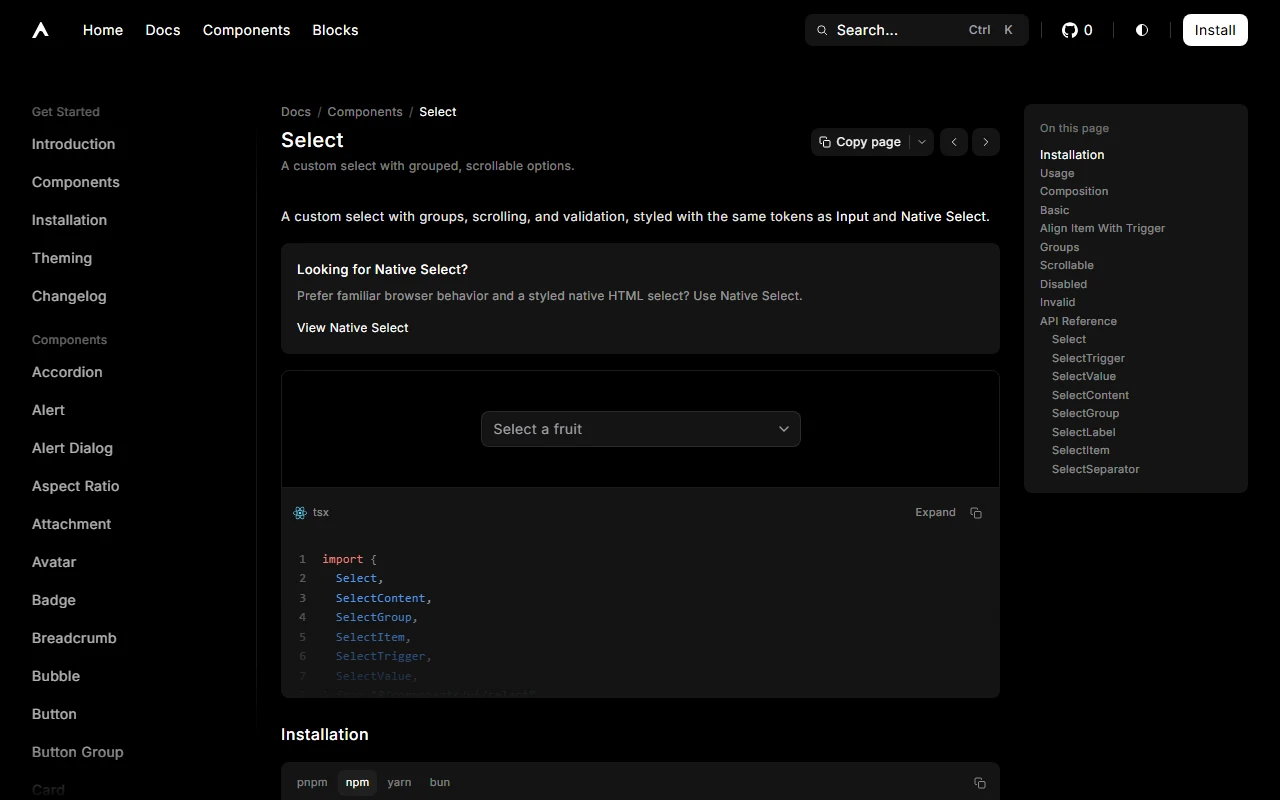
Task: Jump to Usage section
Action: (1057, 173)
